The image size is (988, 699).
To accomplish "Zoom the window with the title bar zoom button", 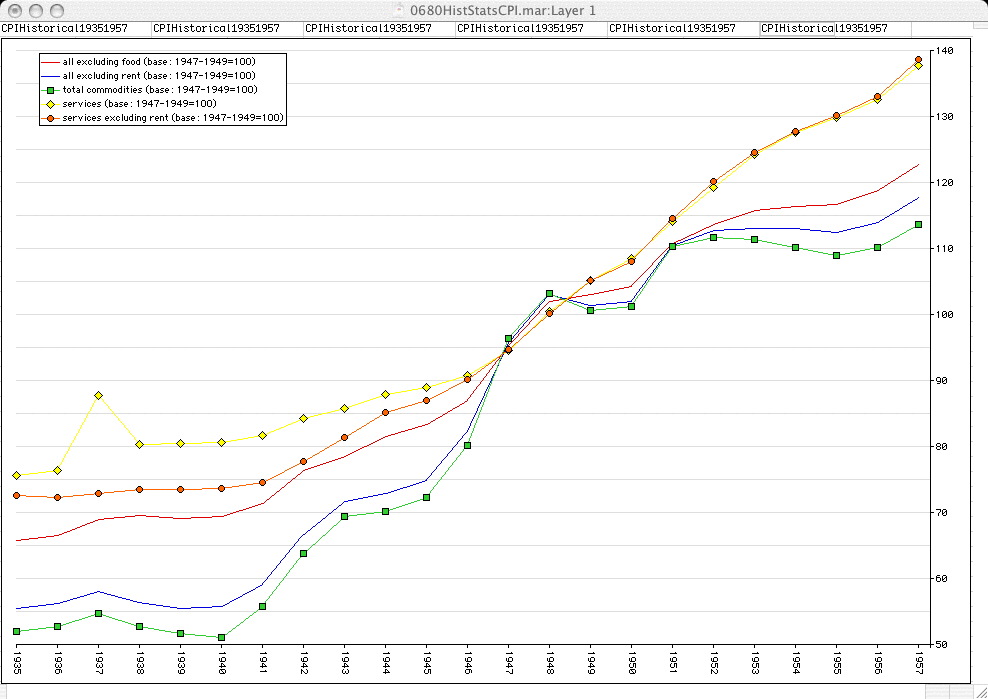I will [x=55, y=9].
